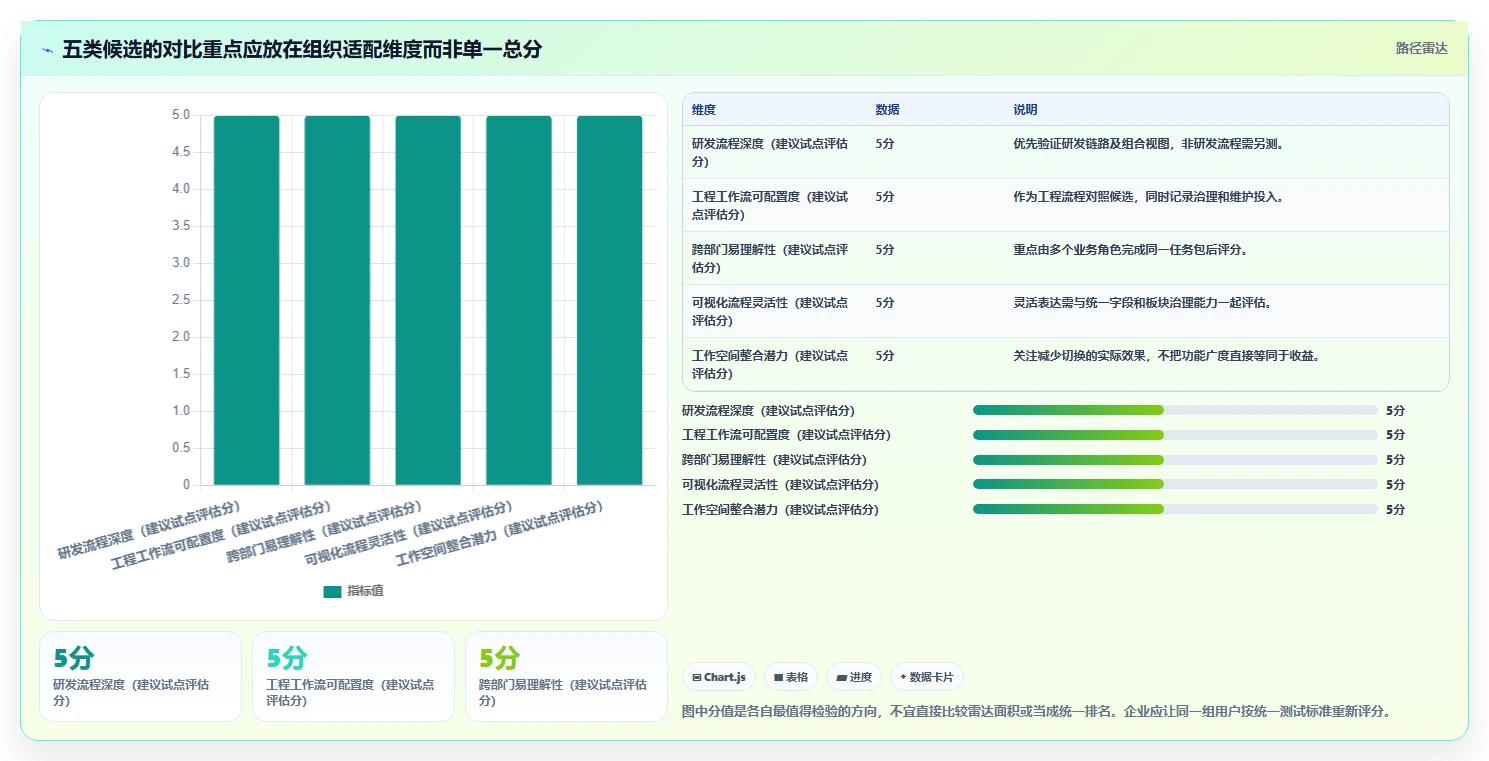Click the 跨部门易理解性 progress list label
Image resolution: width=1489 pixels, height=761 pixels.
point(774,460)
